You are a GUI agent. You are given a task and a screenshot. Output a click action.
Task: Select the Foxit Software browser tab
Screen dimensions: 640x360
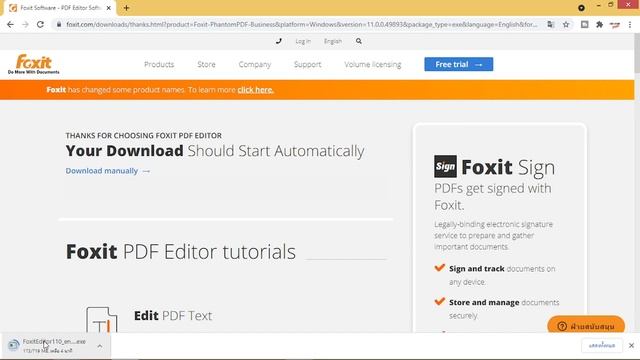(60, 8)
